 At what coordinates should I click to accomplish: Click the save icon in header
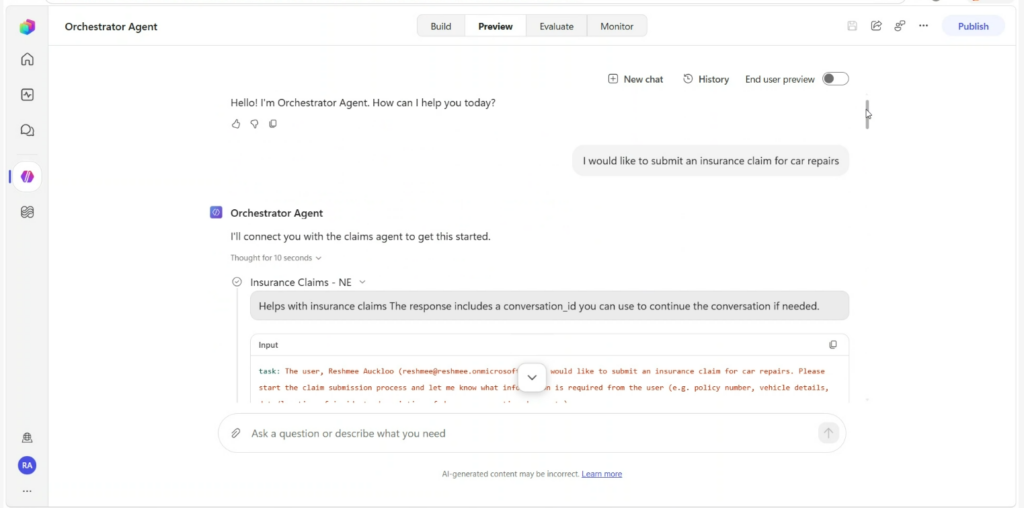click(852, 26)
